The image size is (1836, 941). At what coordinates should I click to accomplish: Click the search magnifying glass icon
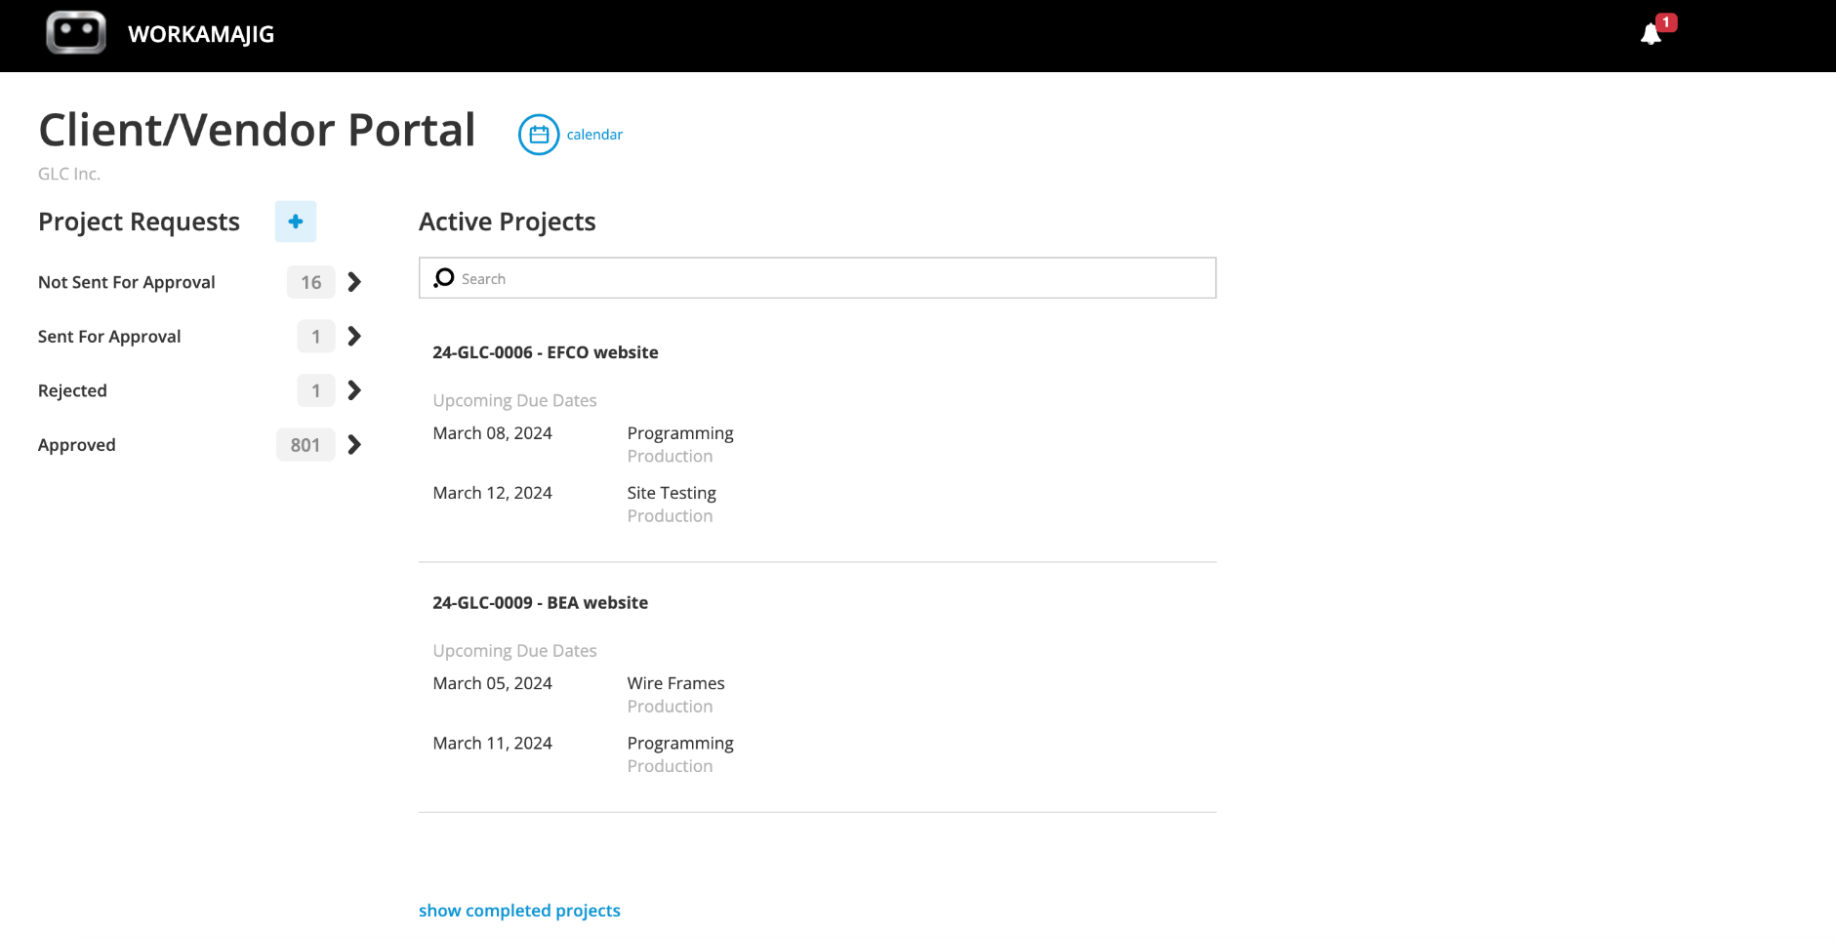tap(444, 278)
